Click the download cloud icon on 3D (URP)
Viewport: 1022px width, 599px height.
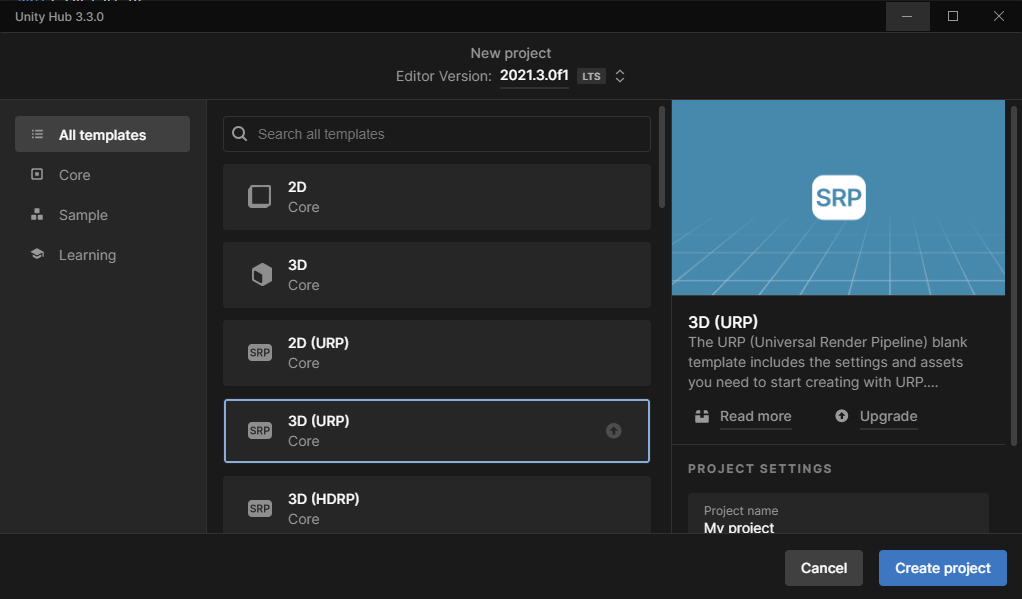612,431
